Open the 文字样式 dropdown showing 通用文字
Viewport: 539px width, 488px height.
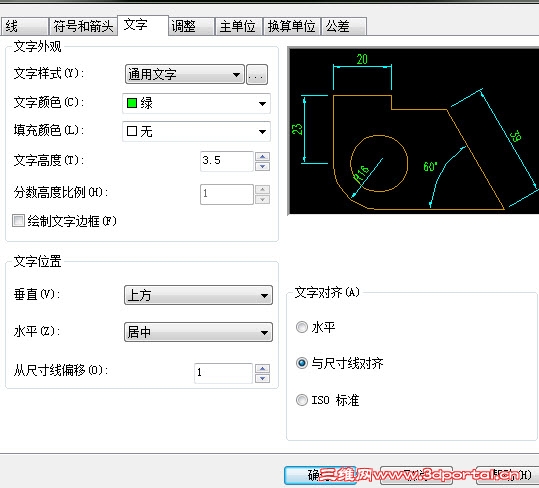coord(185,74)
